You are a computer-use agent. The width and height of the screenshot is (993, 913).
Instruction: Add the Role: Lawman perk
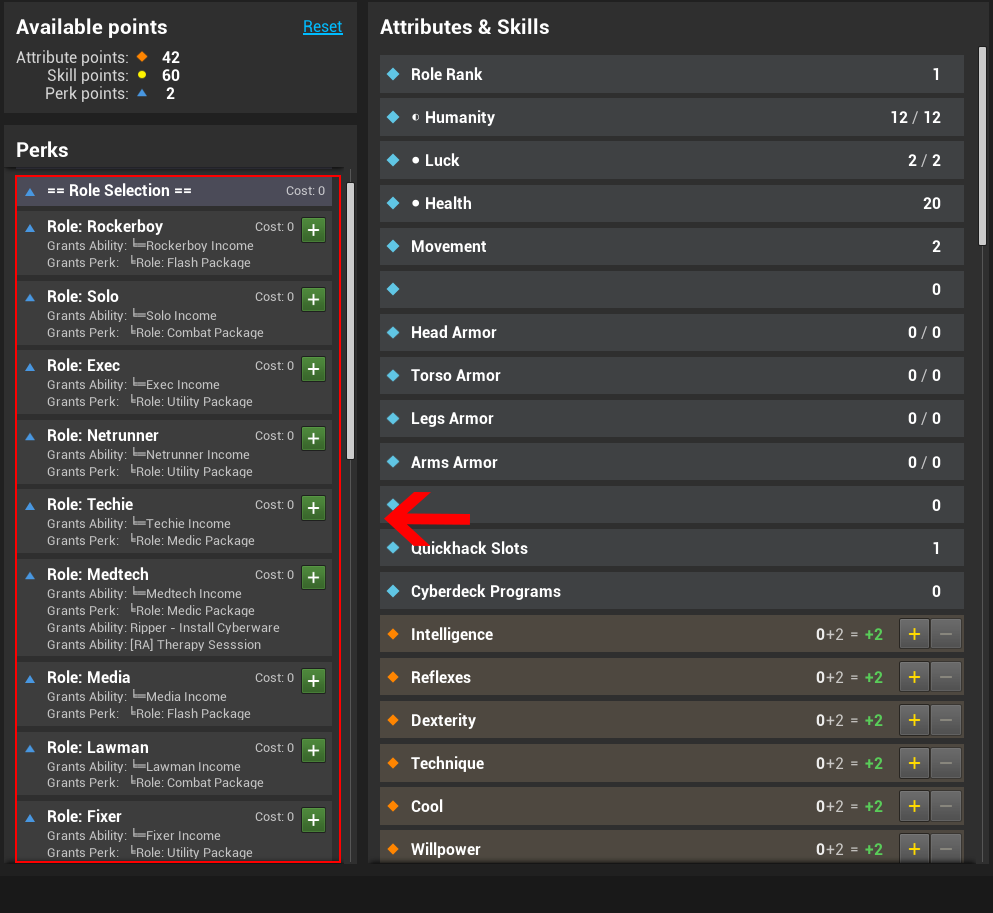click(x=314, y=751)
